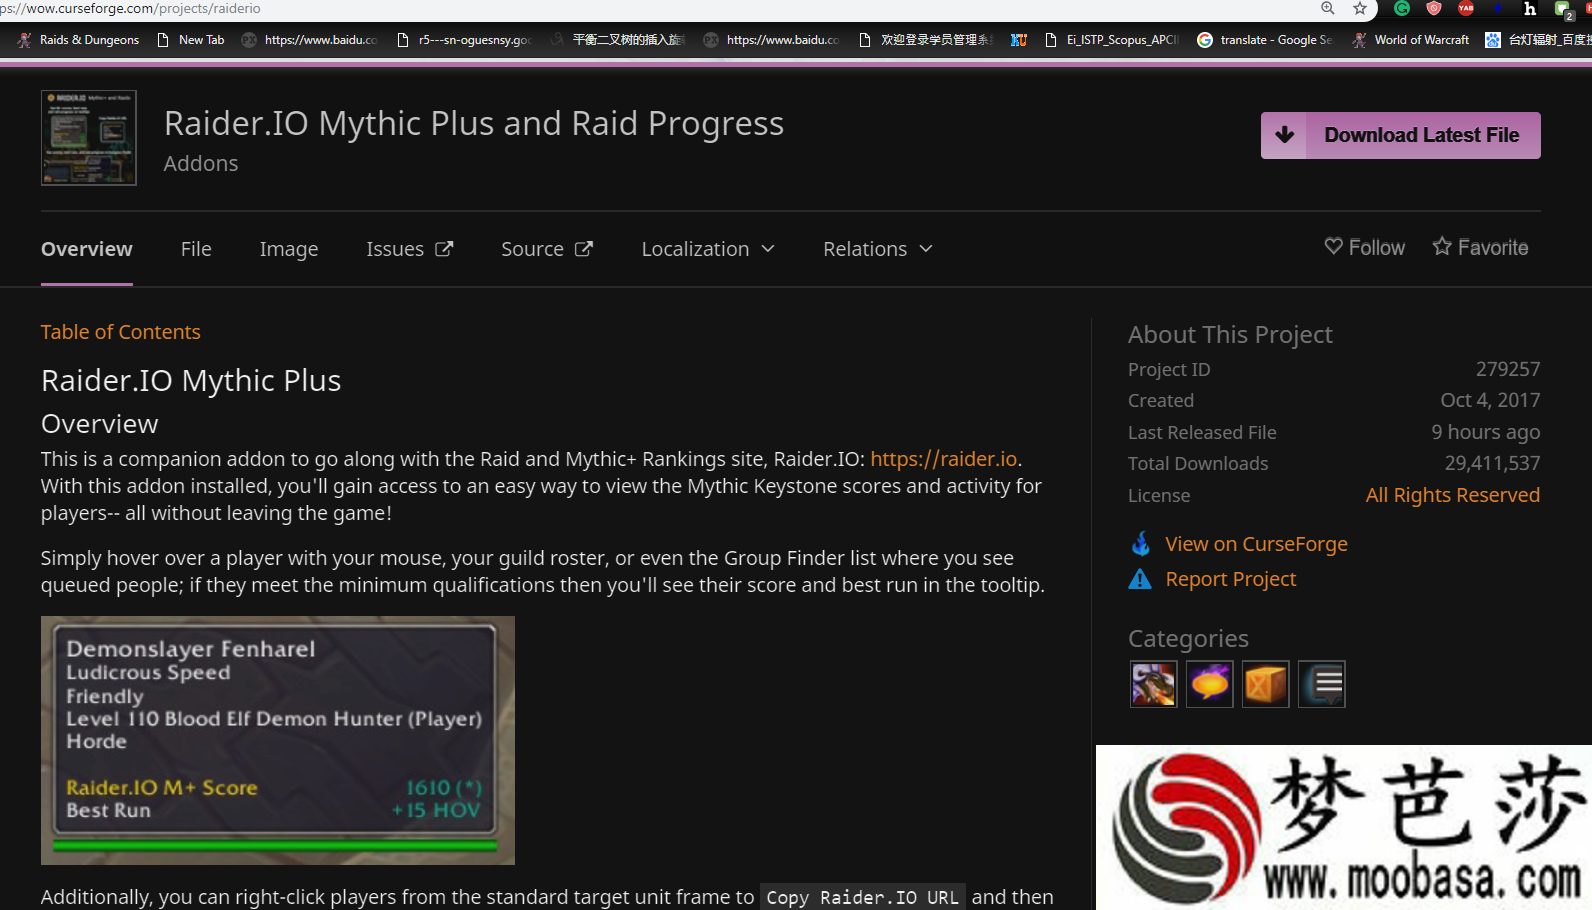The image size is (1592, 910).
Task: Open the Grammarly extension icon
Action: pos(1402,8)
